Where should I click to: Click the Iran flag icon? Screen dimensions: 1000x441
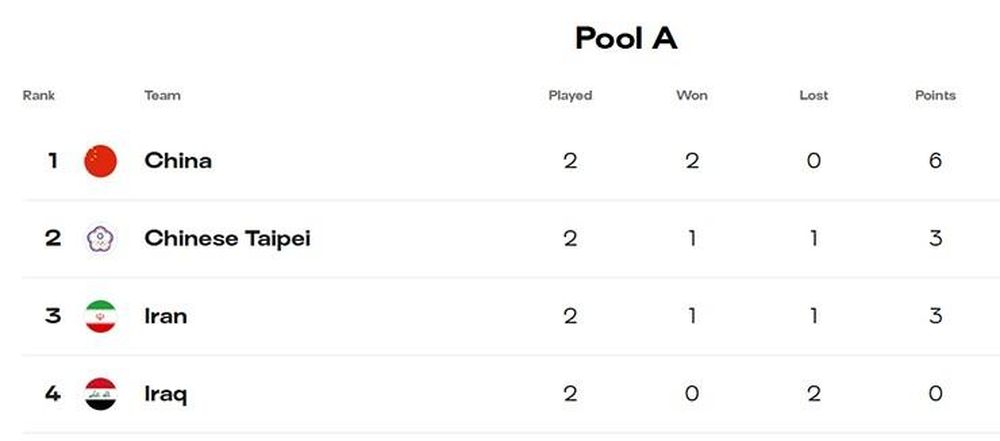coord(101,317)
